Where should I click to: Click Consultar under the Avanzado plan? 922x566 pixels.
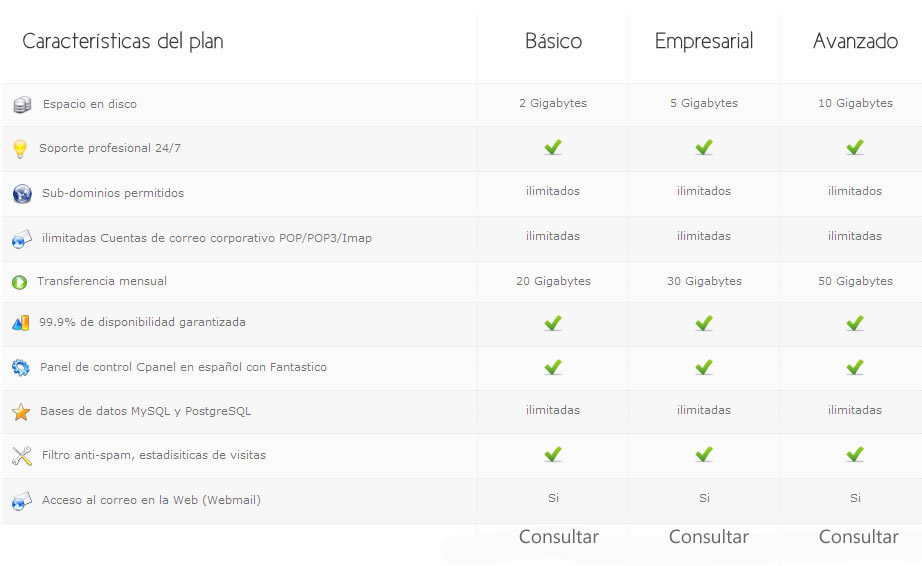coord(858,537)
